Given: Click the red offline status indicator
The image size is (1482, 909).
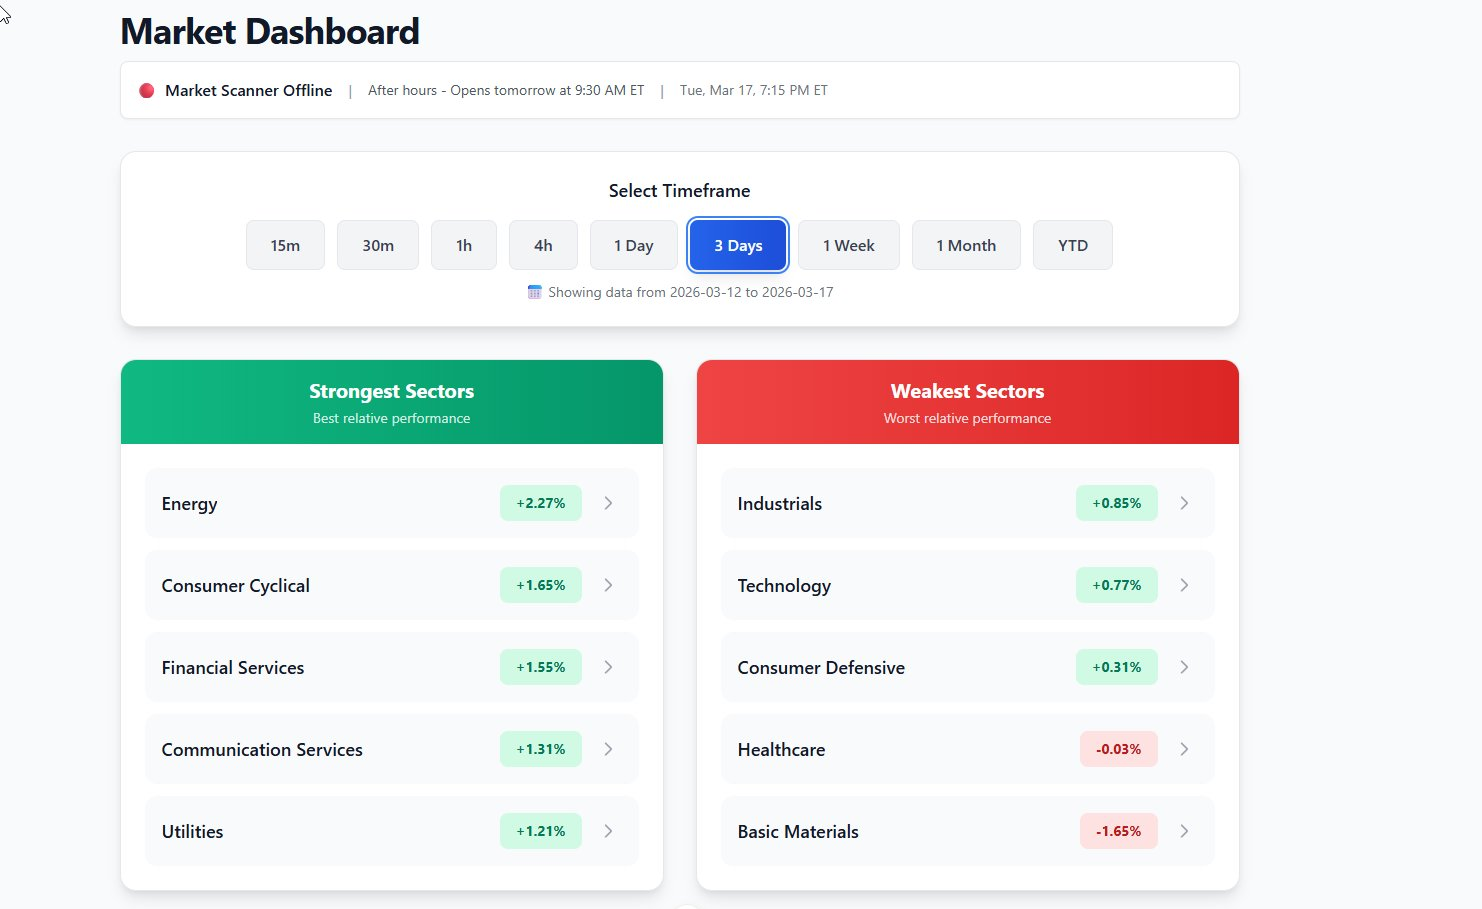Looking at the screenshot, I should click(146, 90).
